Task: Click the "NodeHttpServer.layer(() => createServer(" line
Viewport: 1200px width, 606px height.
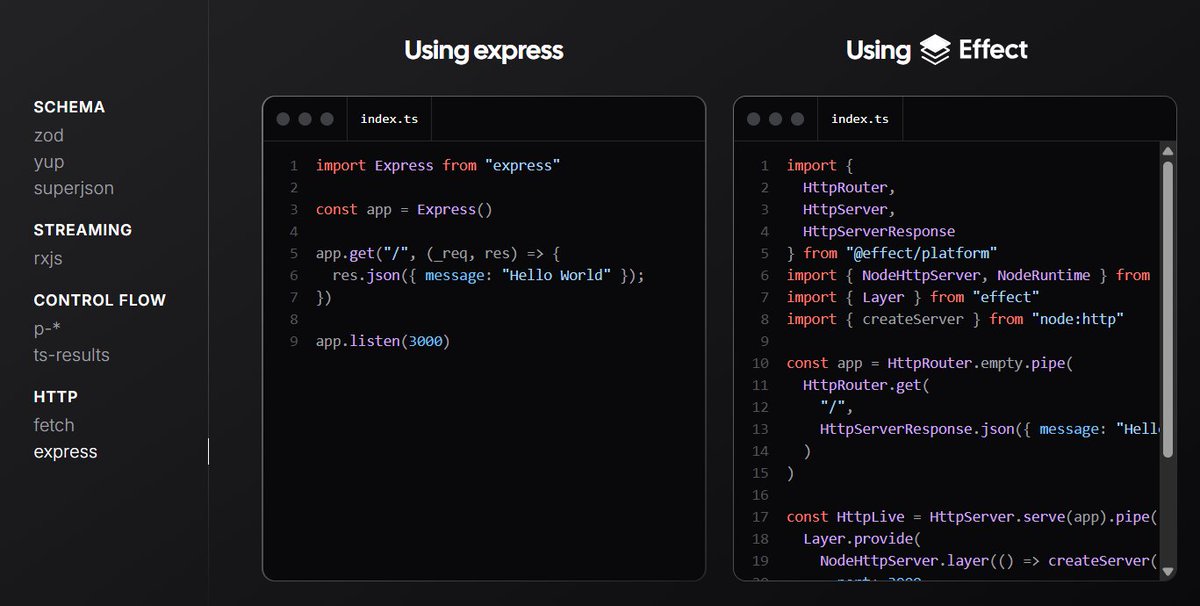Action: tap(988, 561)
